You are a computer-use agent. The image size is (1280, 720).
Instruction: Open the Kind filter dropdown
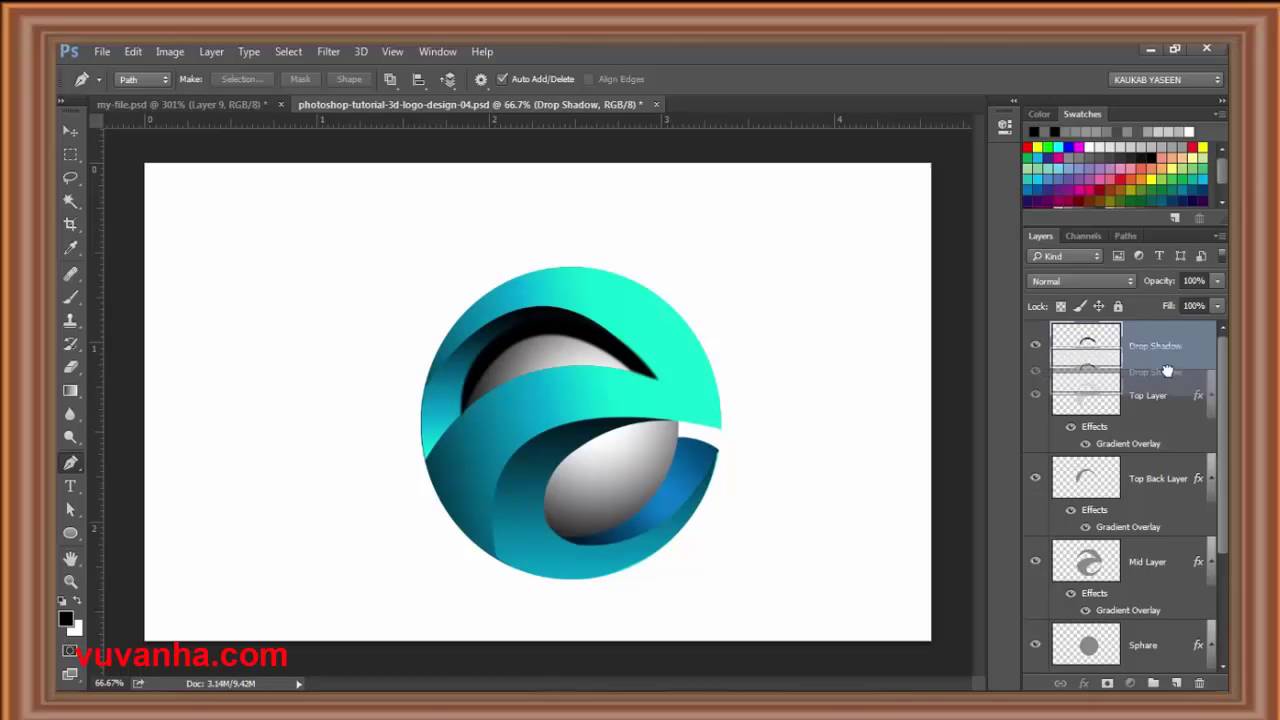[x=1064, y=256]
